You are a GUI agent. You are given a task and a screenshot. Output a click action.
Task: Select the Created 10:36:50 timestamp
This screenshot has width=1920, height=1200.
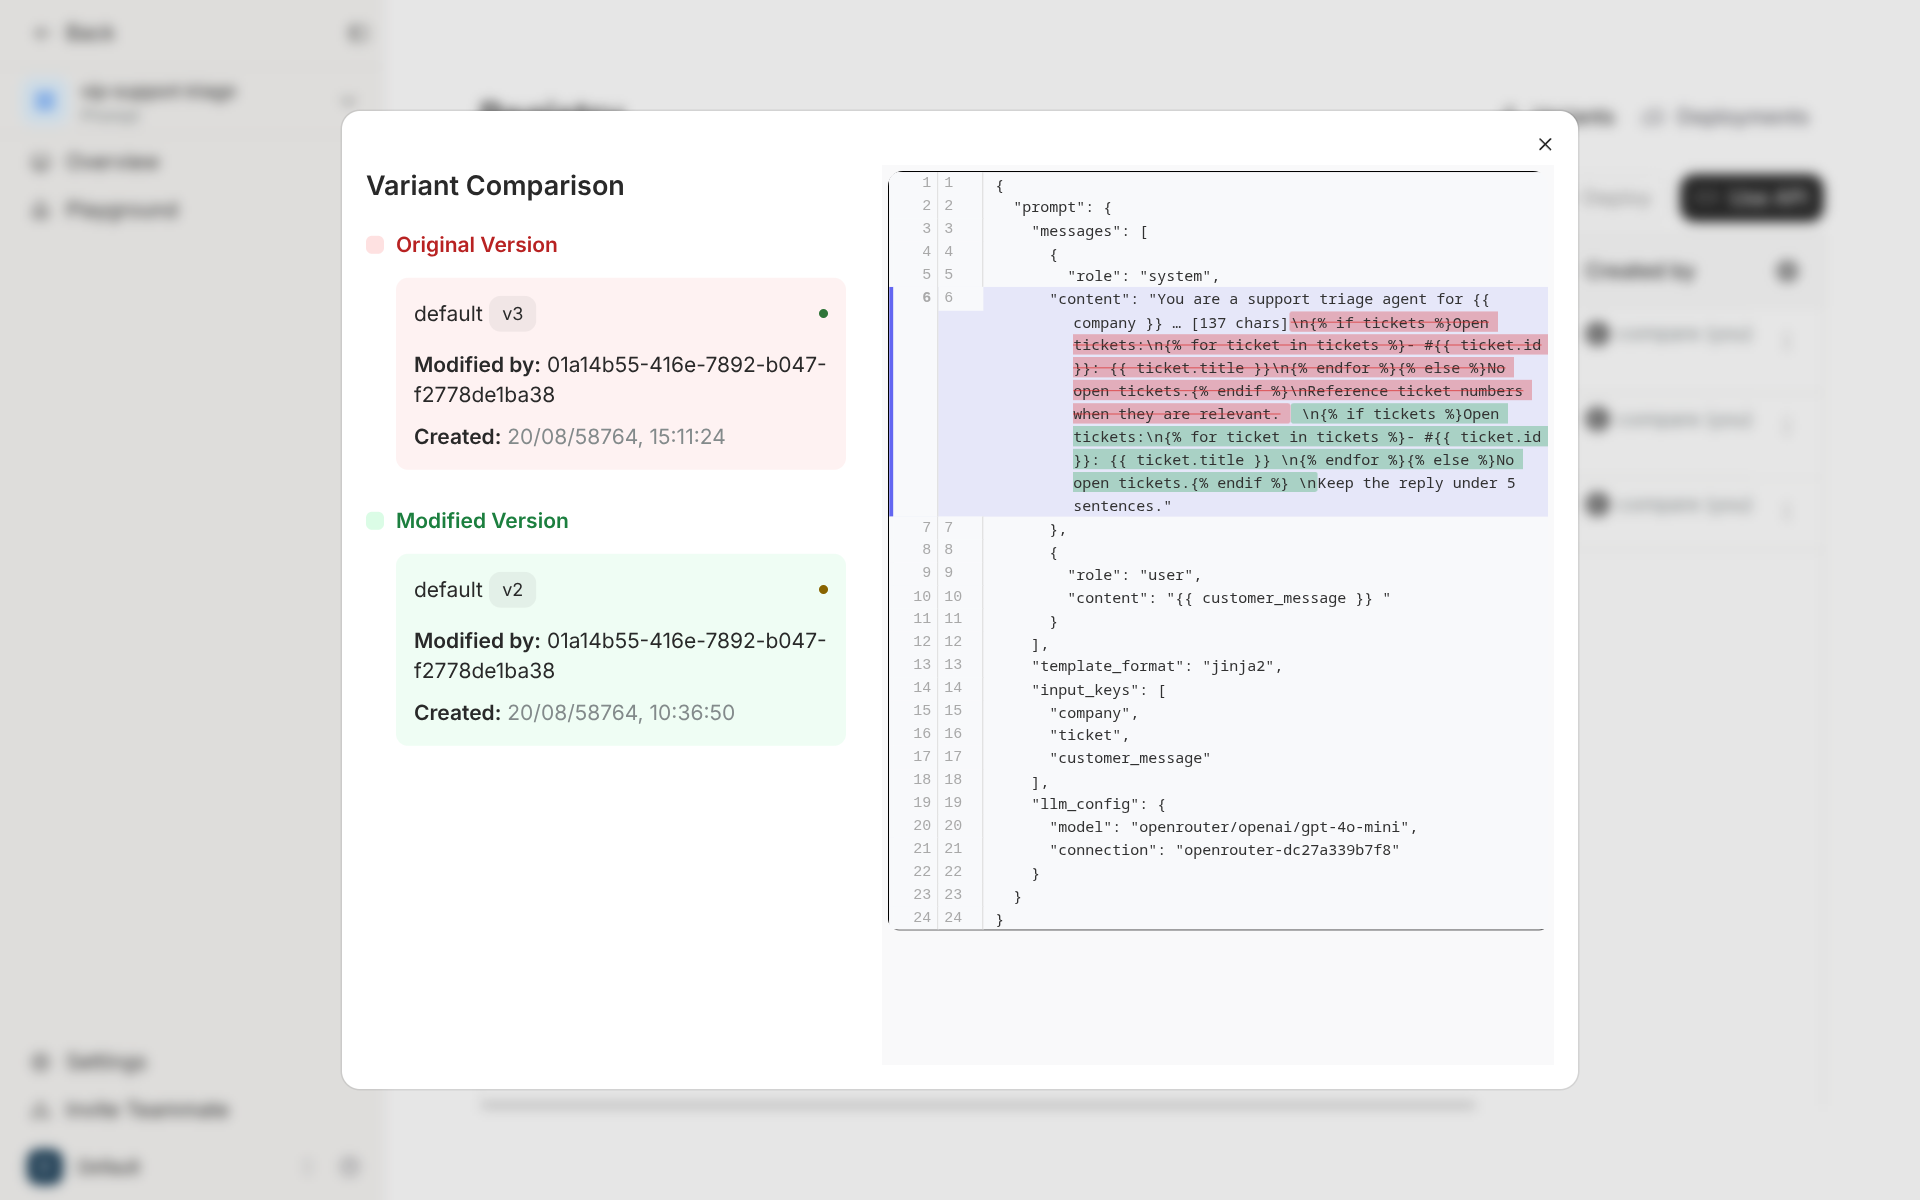(x=621, y=713)
